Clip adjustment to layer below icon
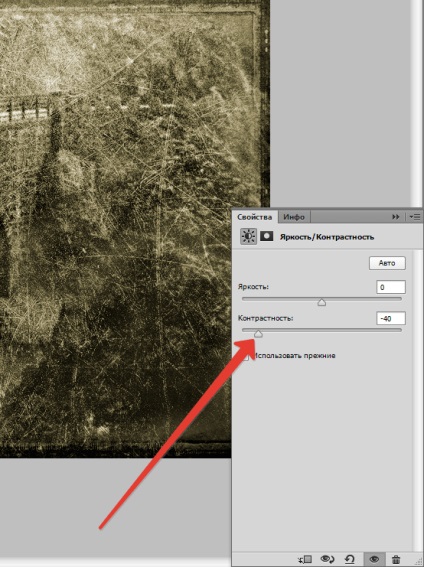The image size is (424, 567). pyautogui.click(x=305, y=559)
